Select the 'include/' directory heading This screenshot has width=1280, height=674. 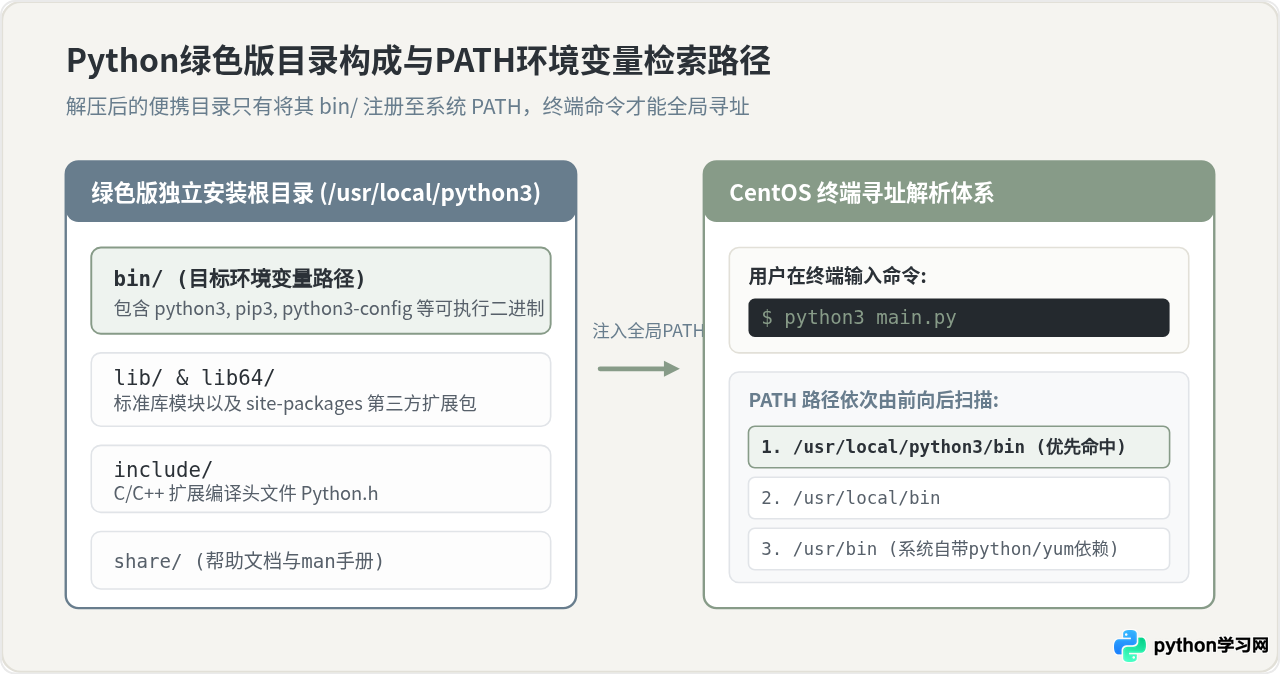(x=163, y=469)
